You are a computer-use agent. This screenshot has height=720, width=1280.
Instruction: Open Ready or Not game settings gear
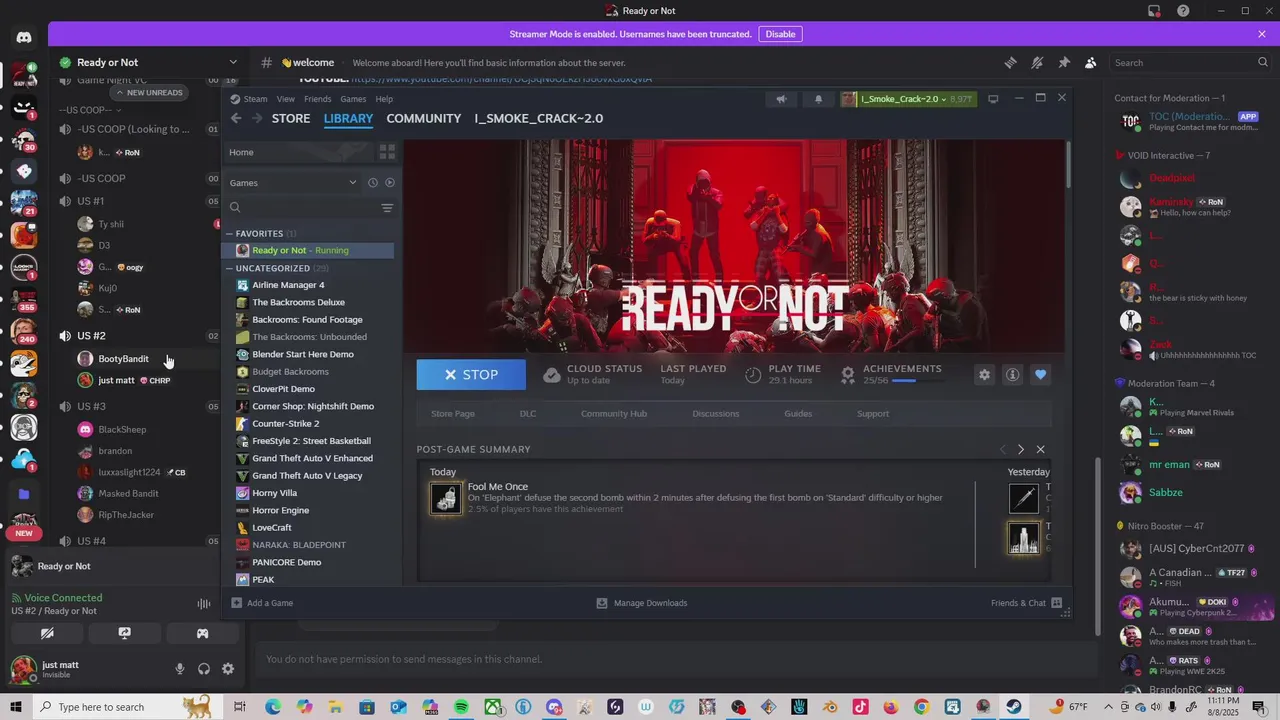point(984,374)
